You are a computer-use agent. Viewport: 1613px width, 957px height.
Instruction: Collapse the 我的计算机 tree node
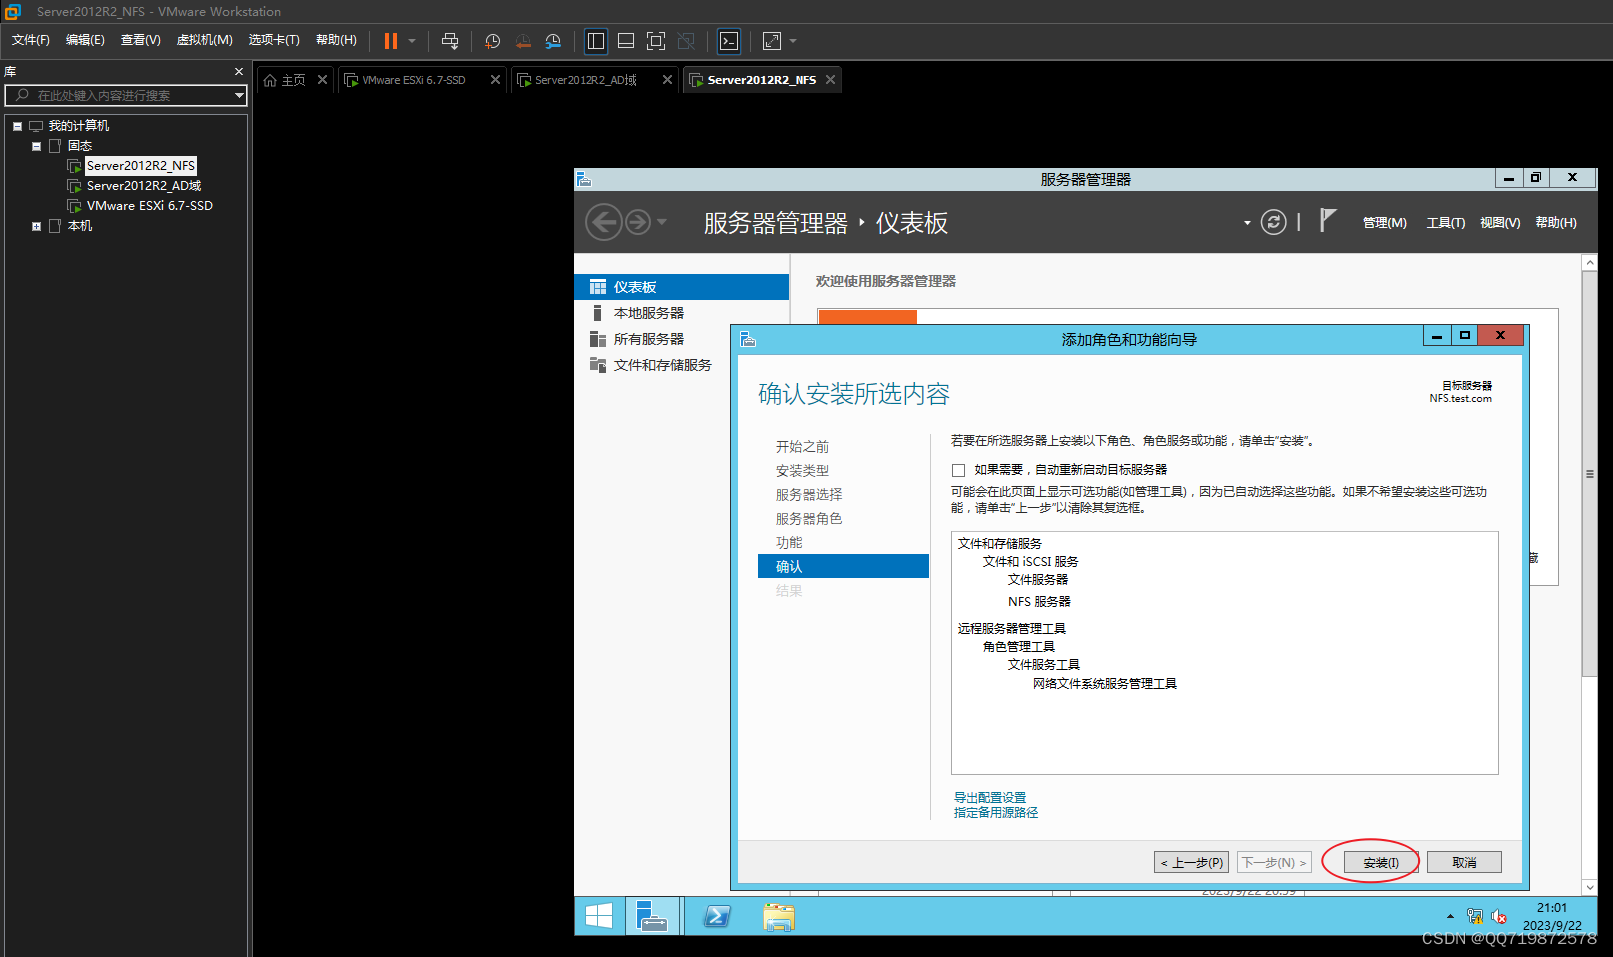click(x=16, y=125)
